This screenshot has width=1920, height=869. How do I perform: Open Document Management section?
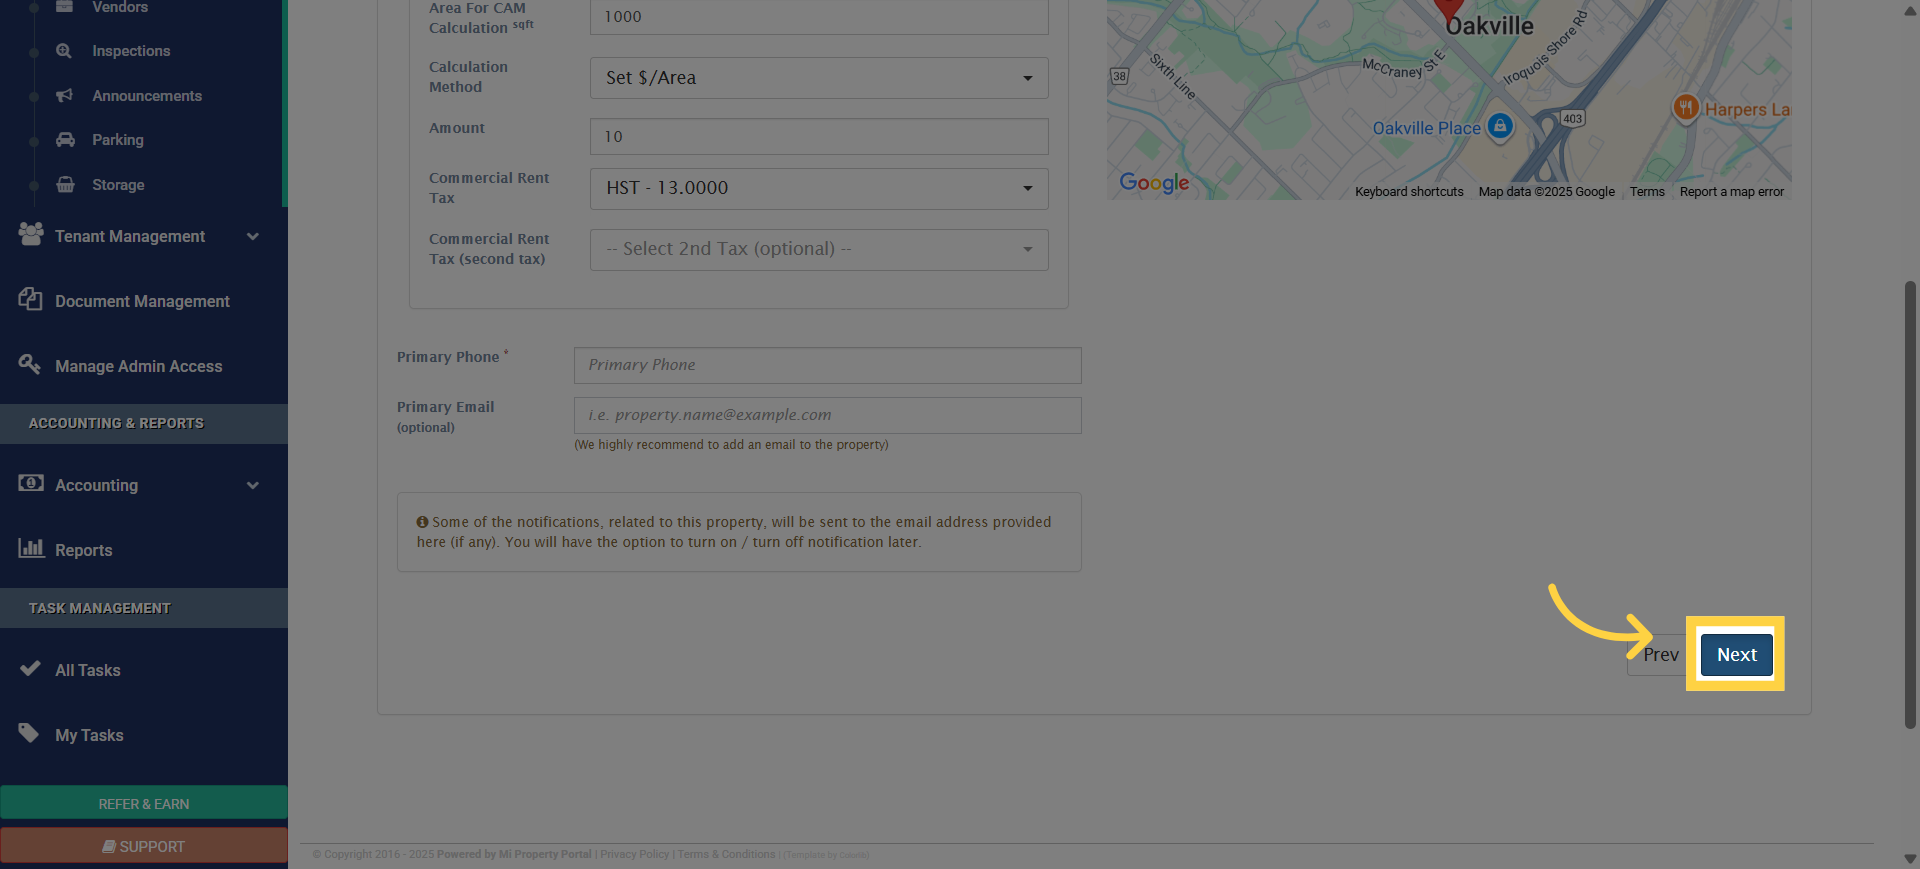[x=143, y=301]
